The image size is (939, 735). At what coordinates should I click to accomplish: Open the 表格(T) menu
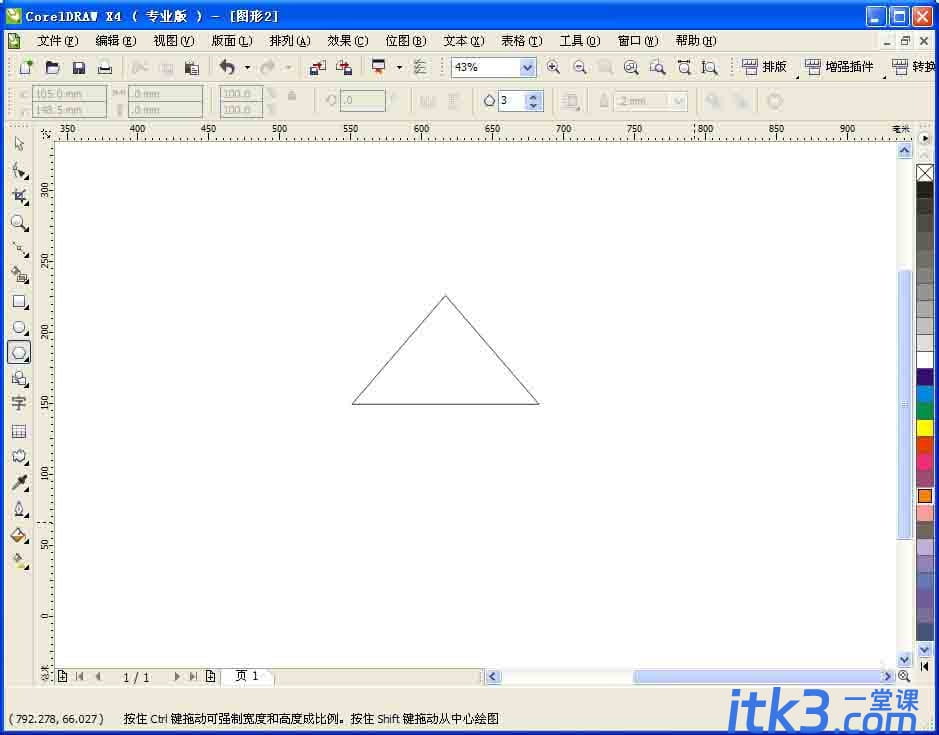click(x=522, y=41)
